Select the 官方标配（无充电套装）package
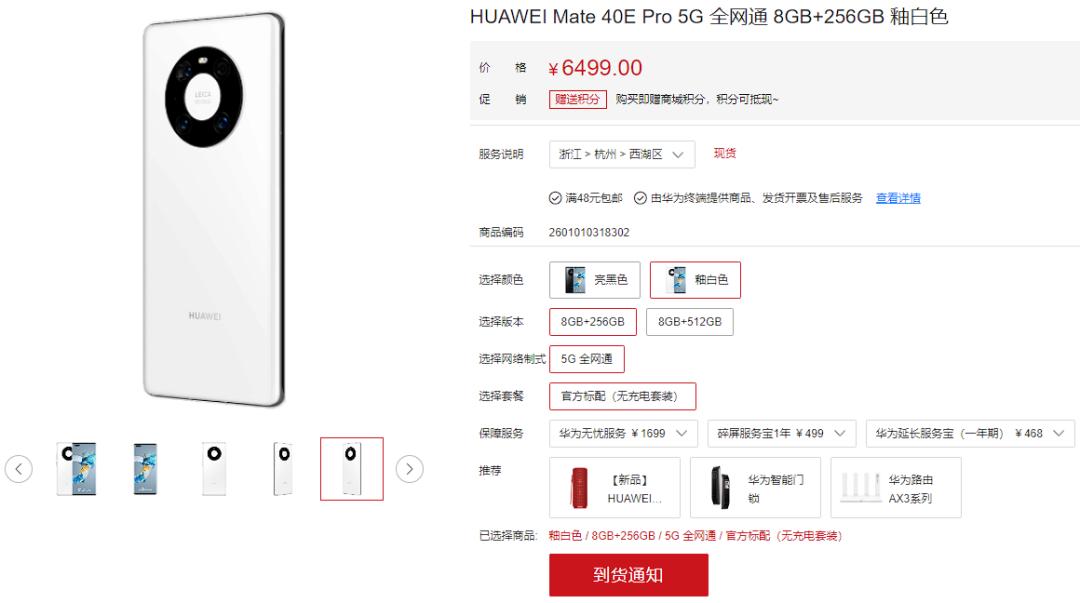Image resolution: width=1080 pixels, height=603 pixels. (x=623, y=396)
